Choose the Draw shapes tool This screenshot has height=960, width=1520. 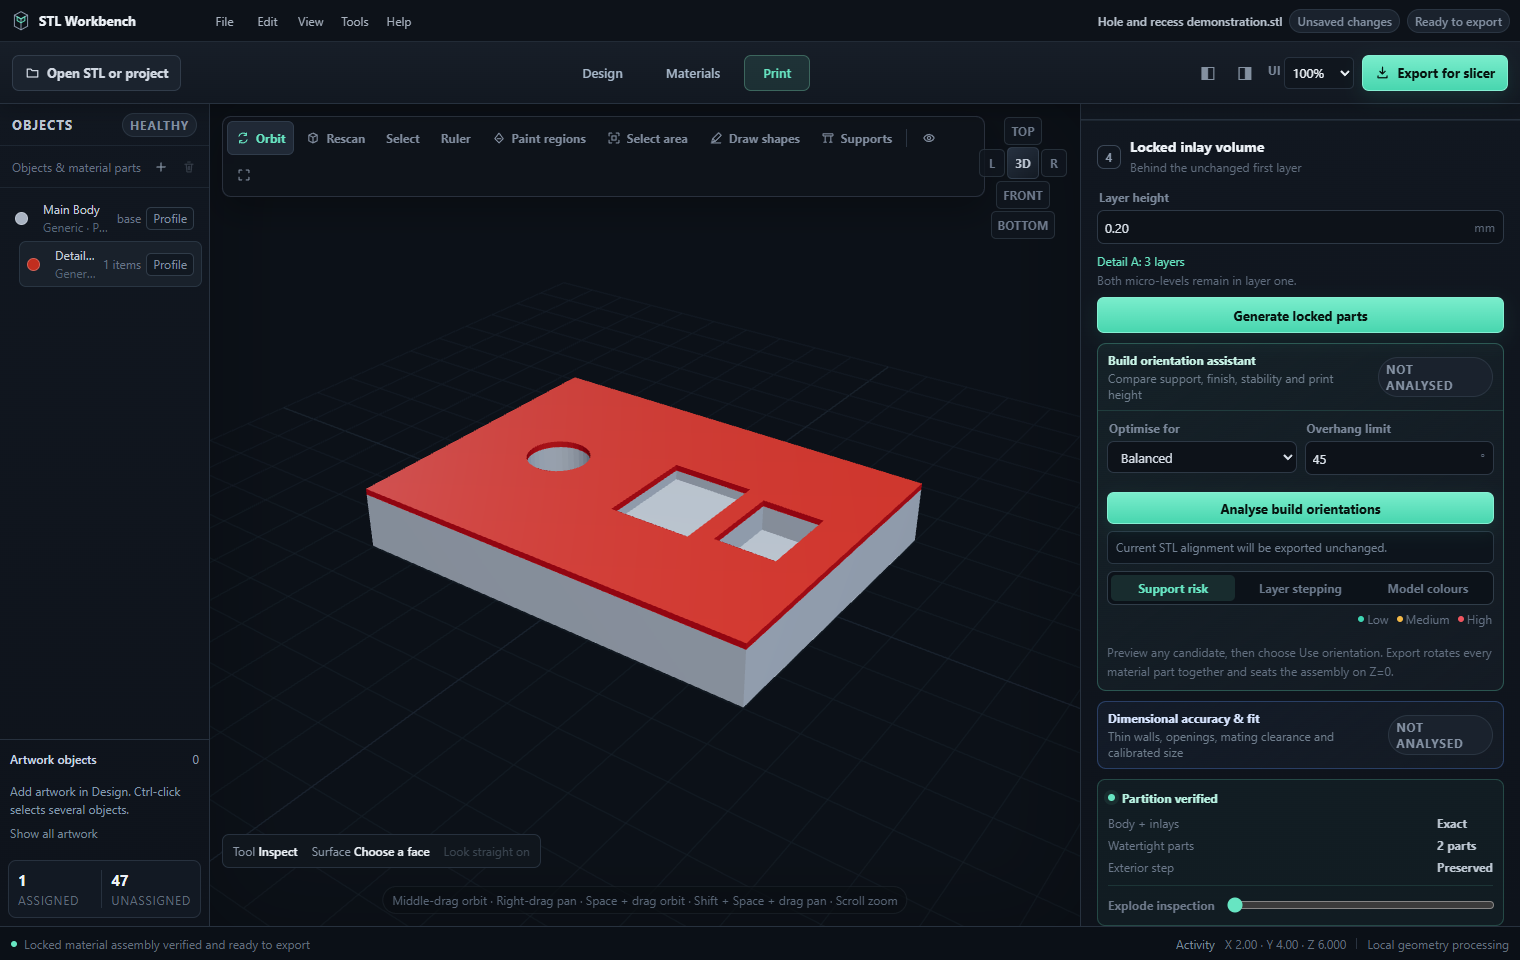[x=755, y=138]
